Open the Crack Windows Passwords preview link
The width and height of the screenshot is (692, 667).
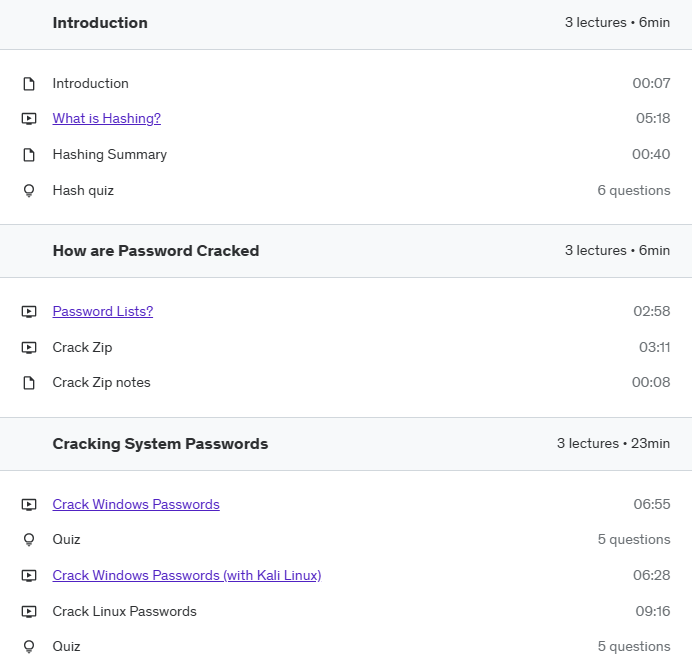[x=136, y=504]
